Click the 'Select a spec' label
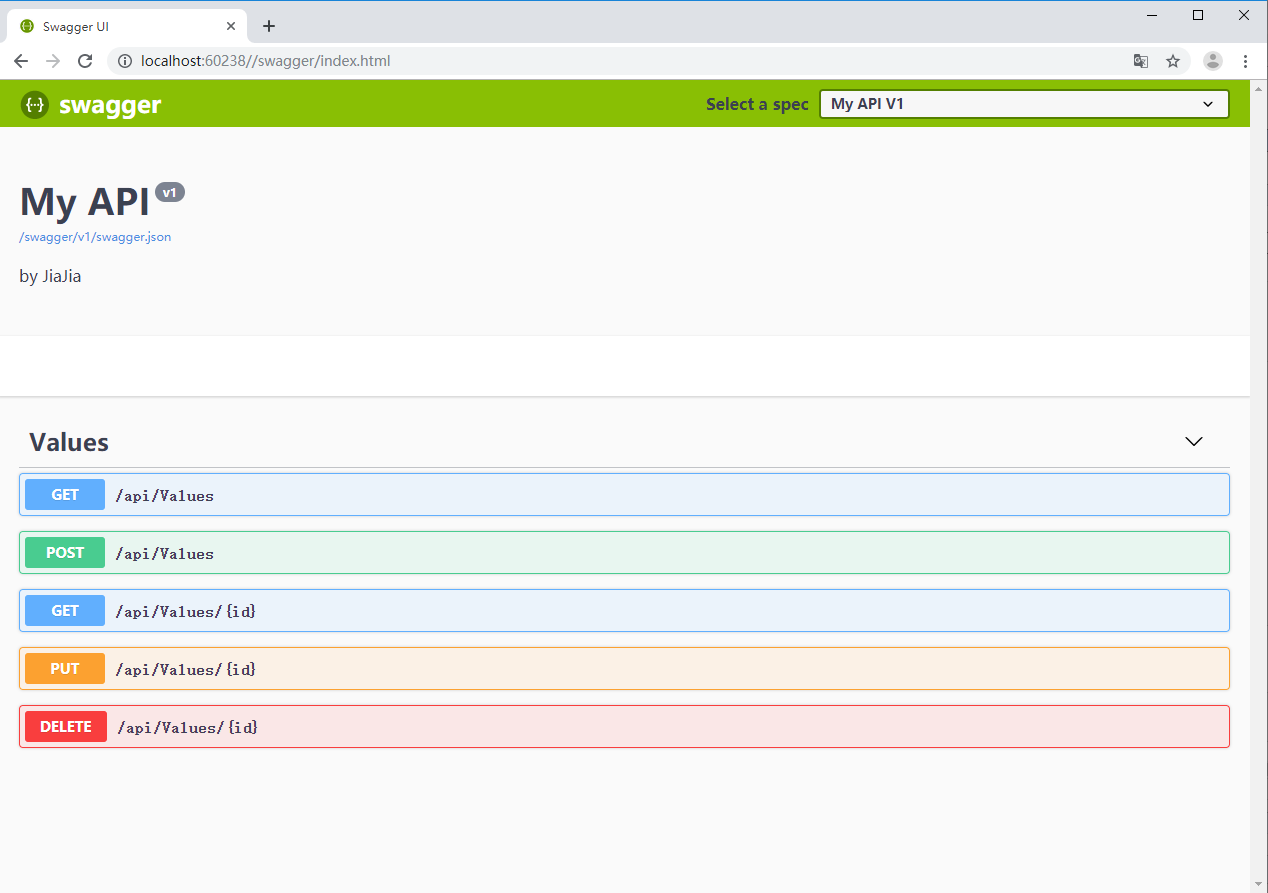 point(757,104)
